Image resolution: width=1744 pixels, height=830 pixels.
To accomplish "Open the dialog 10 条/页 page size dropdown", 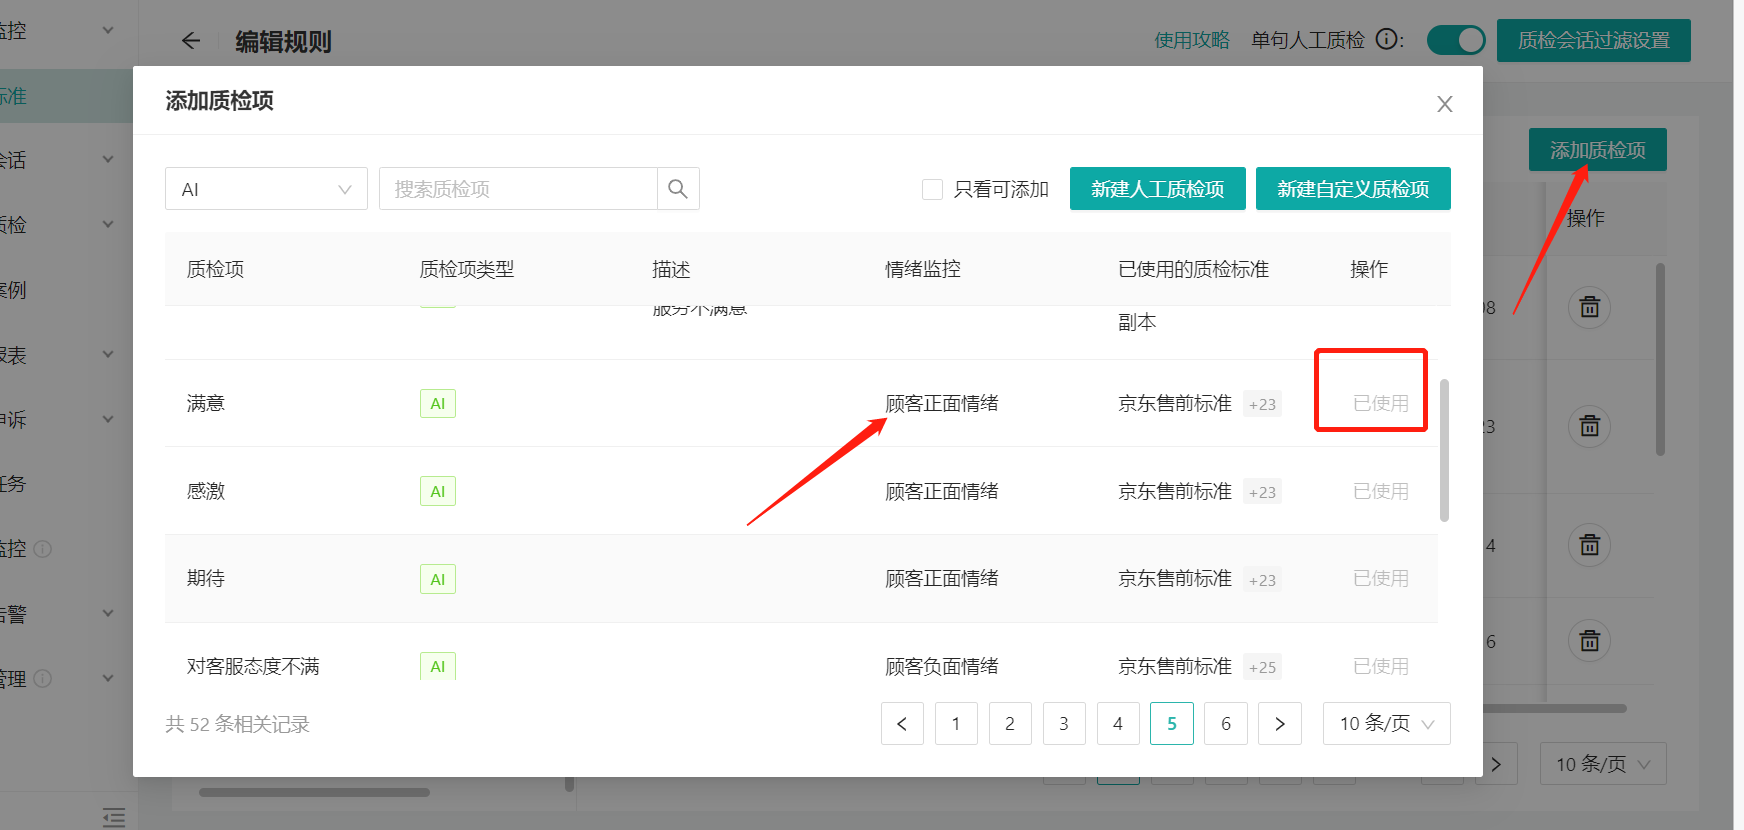I will point(1386,724).
